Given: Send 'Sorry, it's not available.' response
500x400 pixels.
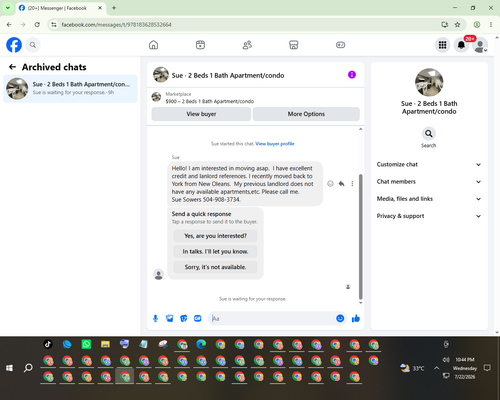Looking at the screenshot, I should [215, 267].
